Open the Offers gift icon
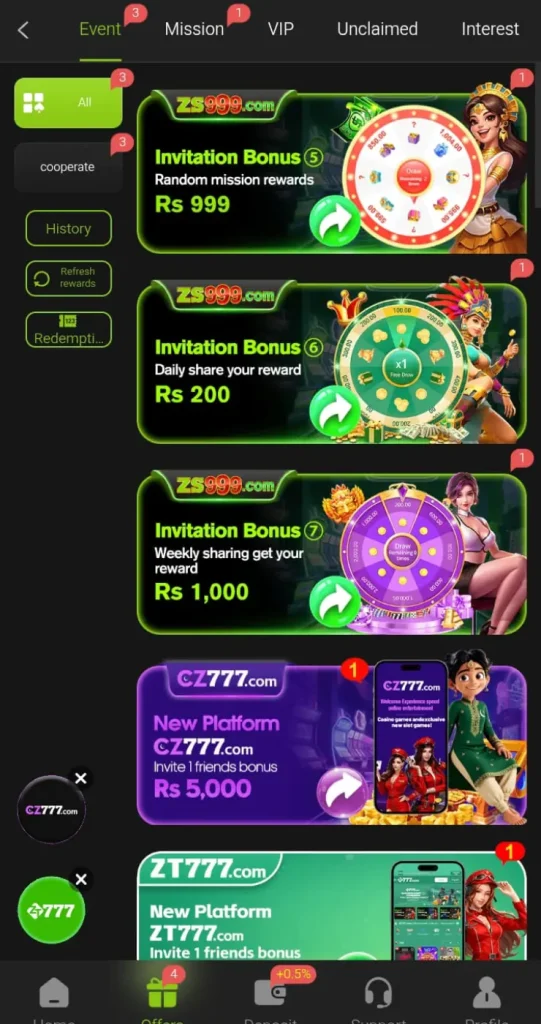 [161, 993]
